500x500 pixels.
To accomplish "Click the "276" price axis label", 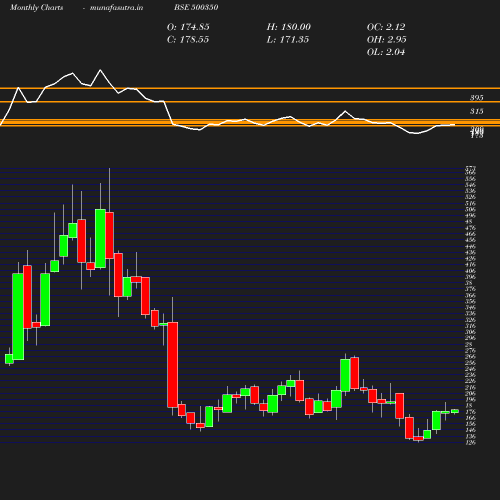I will (x=470, y=351).
